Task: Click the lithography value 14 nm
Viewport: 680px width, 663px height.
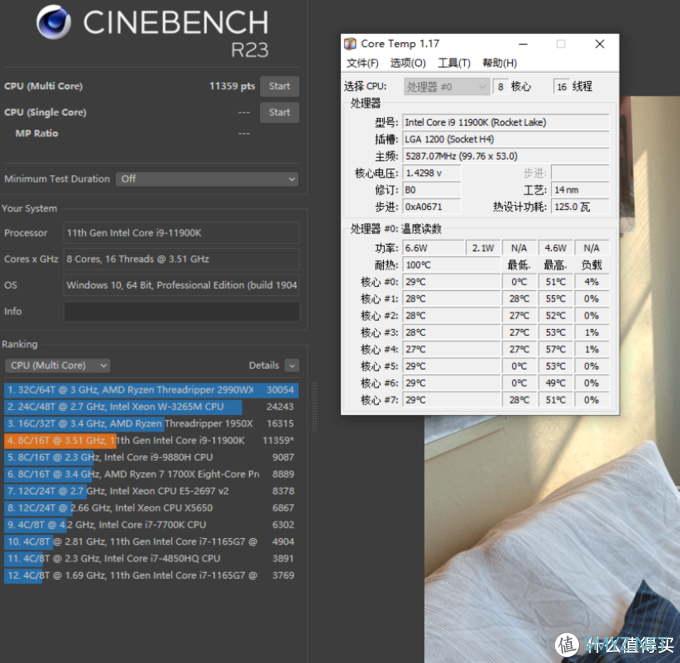Action: 580,190
